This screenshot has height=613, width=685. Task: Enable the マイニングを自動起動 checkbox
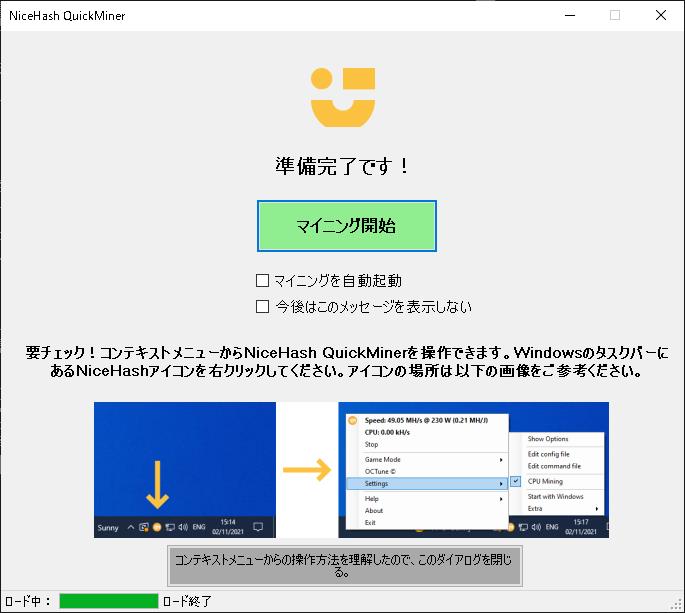coord(262,281)
